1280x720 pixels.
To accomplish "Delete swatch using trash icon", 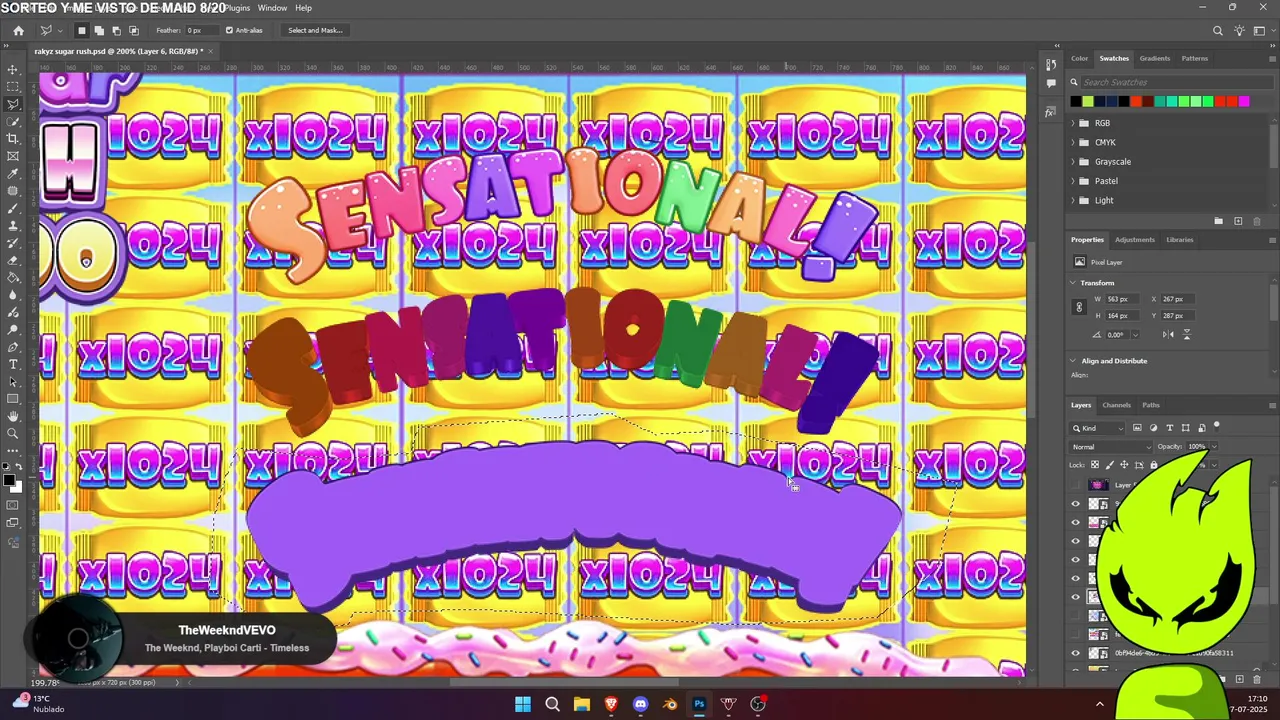I will [1257, 221].
